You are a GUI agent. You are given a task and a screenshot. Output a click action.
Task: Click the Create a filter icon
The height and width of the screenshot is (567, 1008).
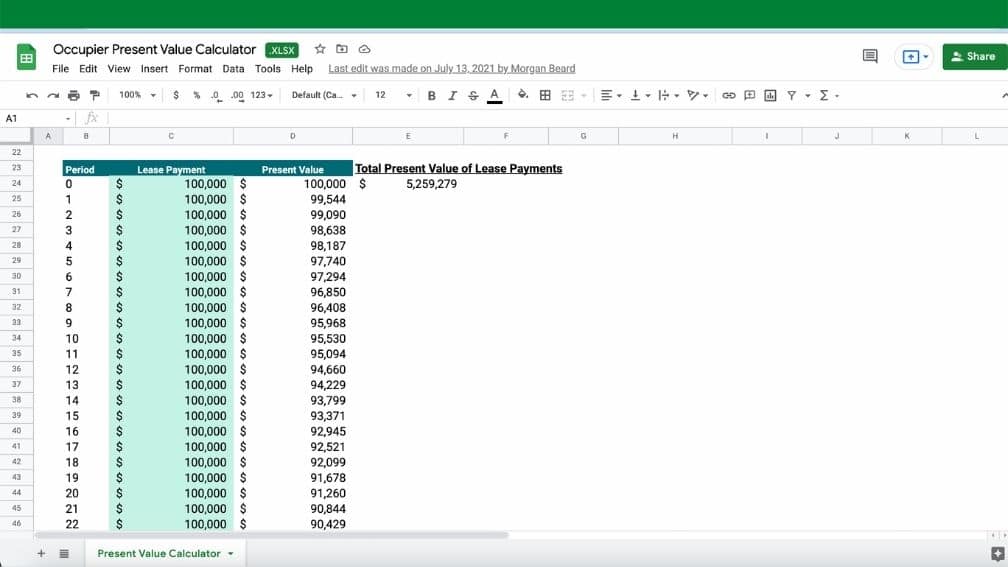(x=791, y=95)
